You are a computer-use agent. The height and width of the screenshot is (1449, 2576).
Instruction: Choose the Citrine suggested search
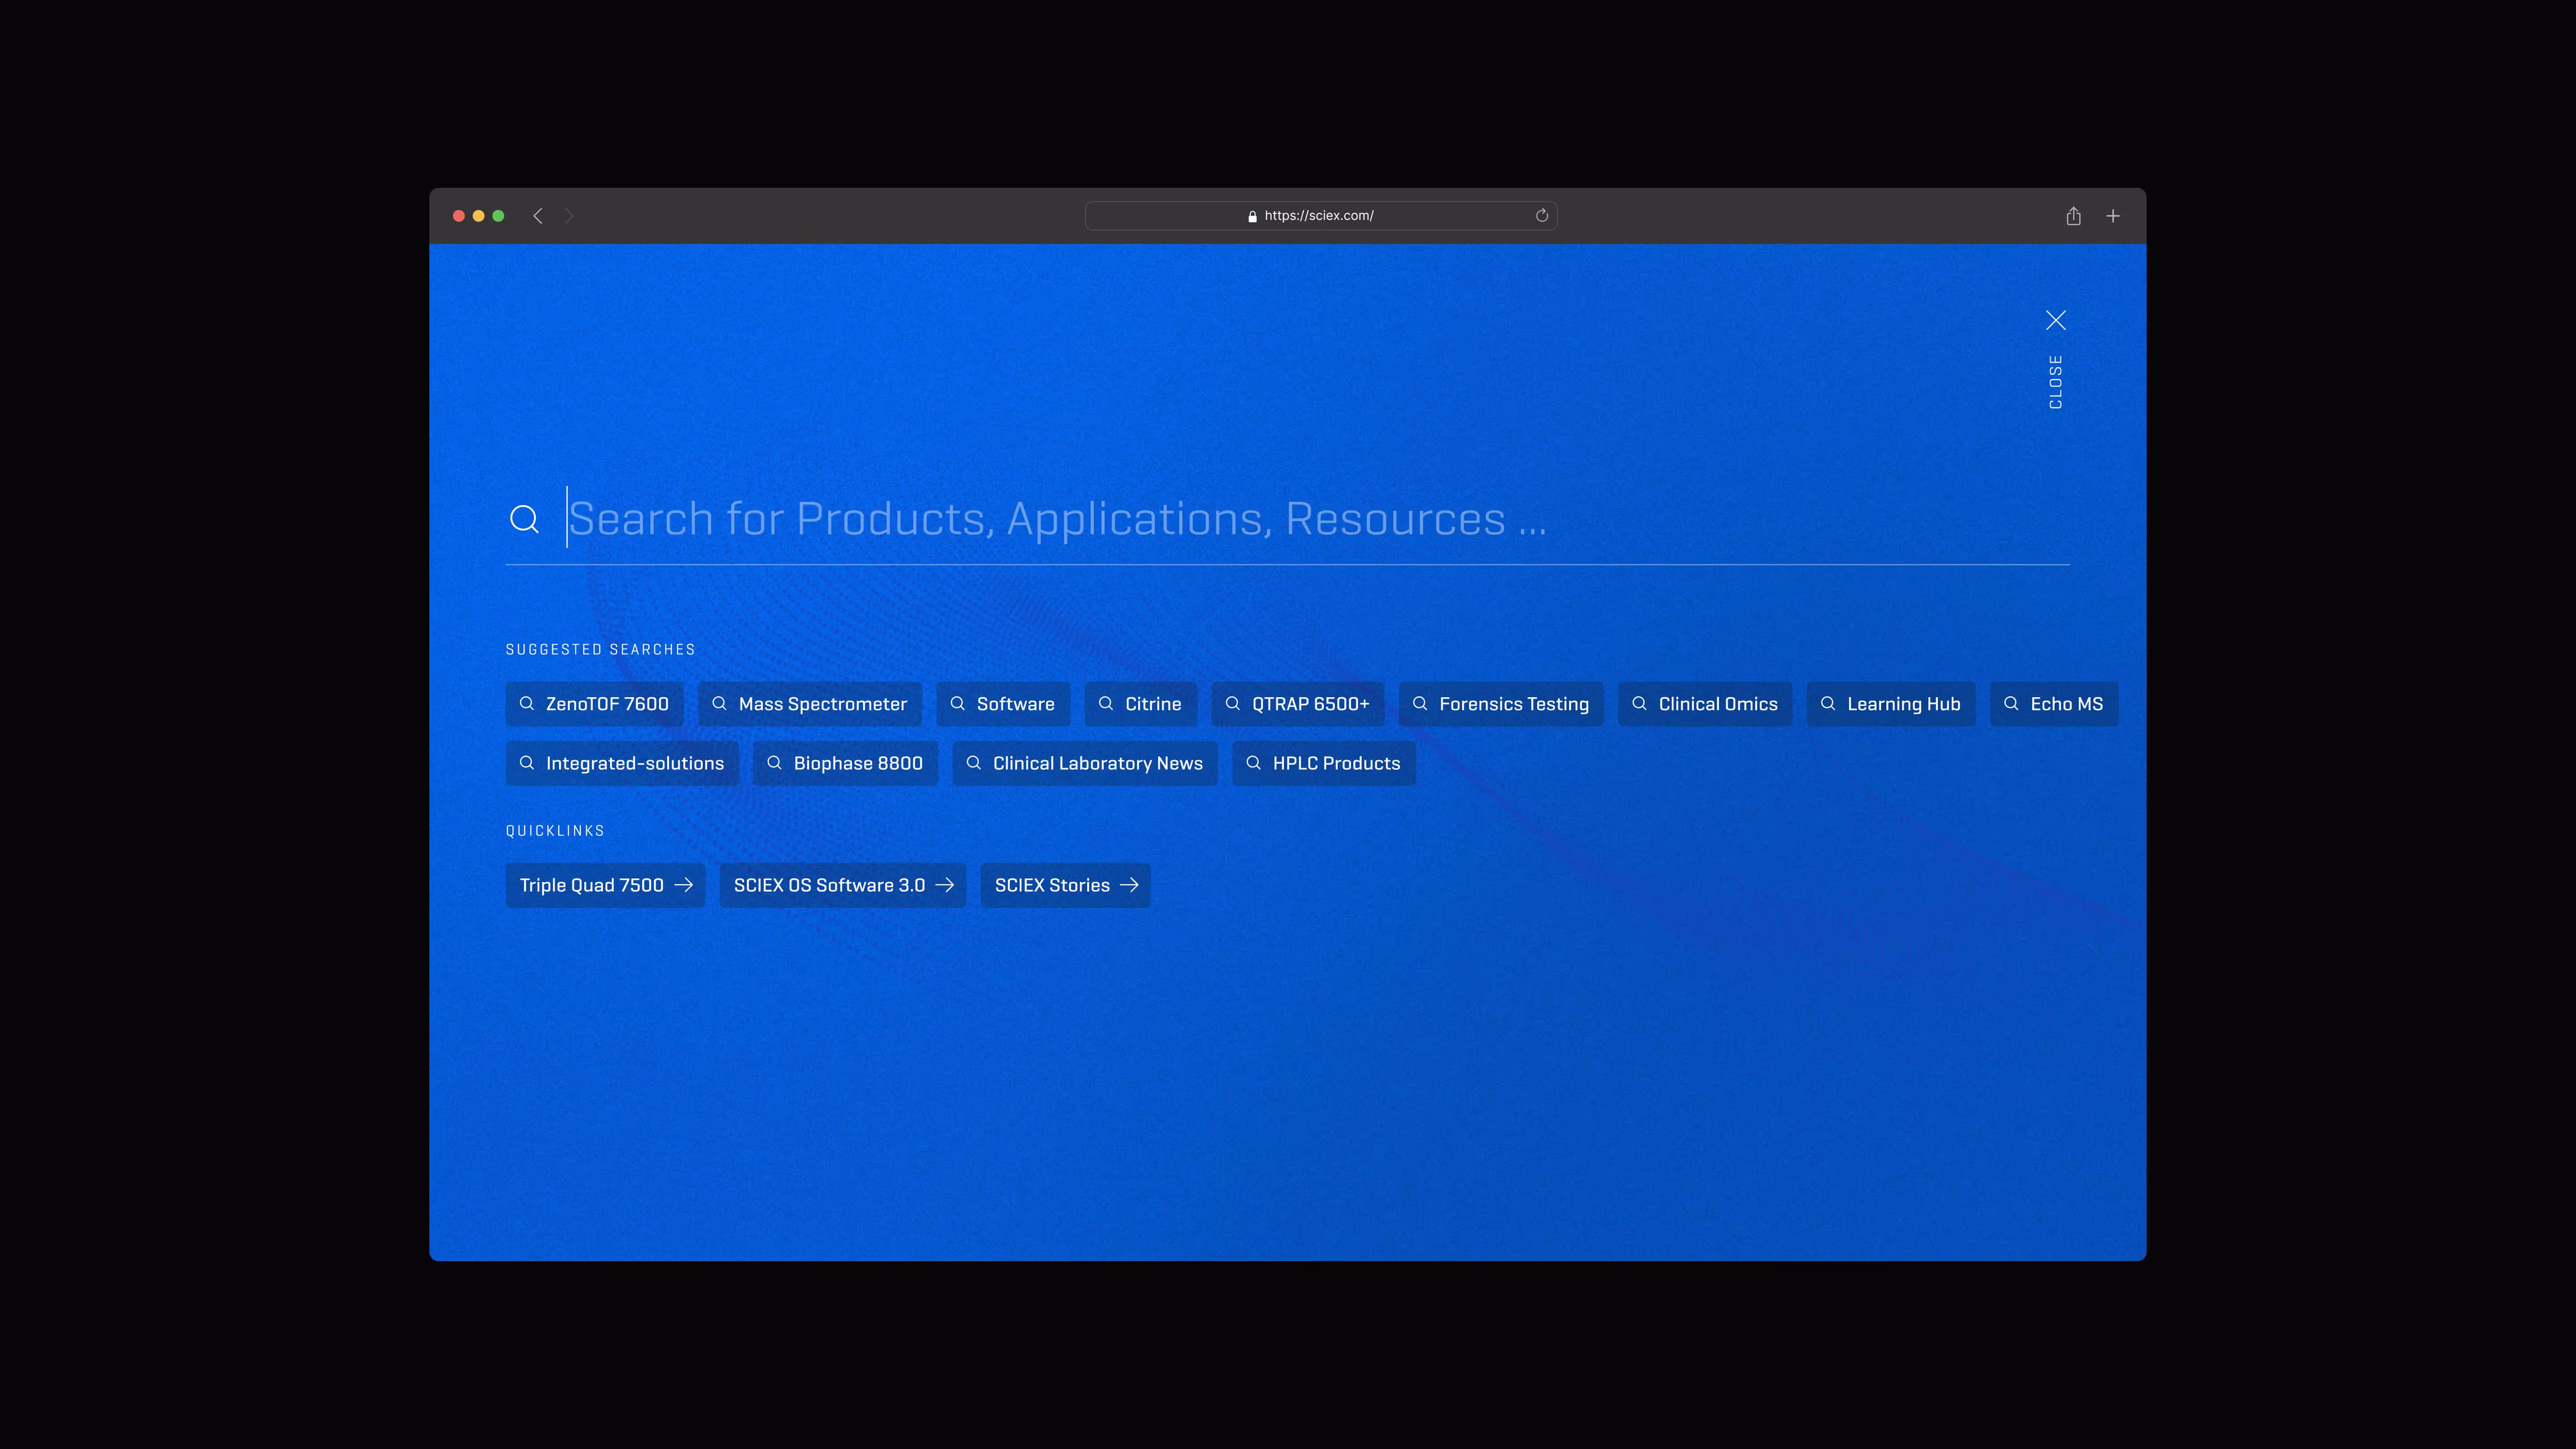[1141, 704]
